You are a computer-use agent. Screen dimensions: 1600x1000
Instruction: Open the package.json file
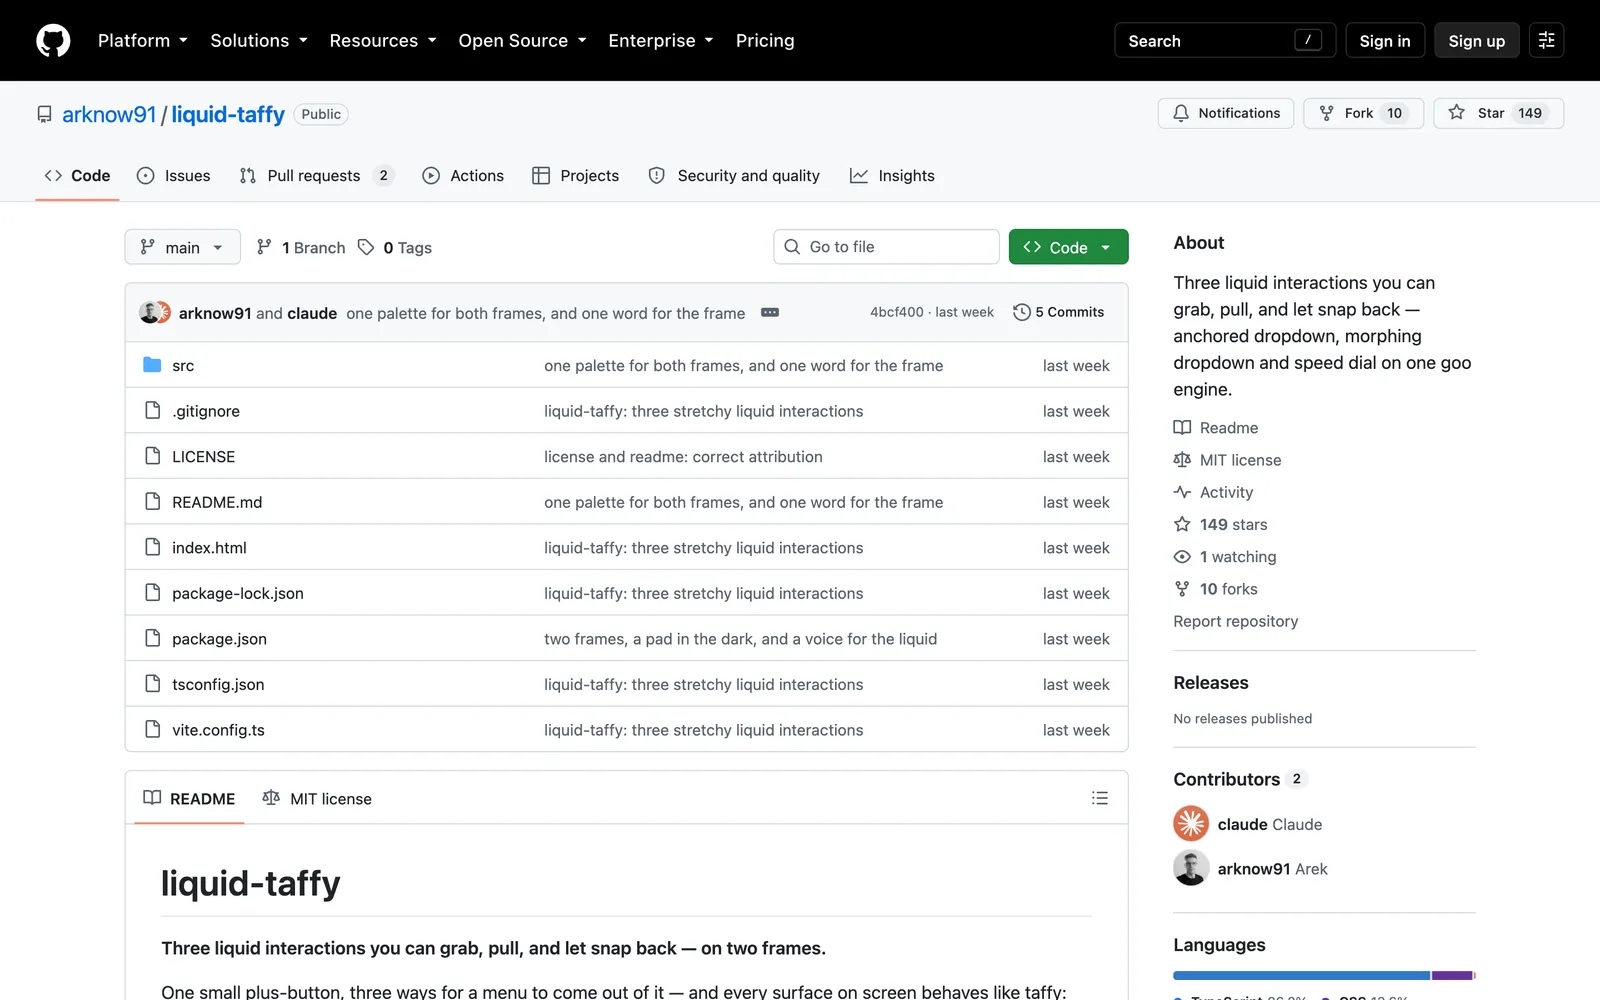(219, 639)
